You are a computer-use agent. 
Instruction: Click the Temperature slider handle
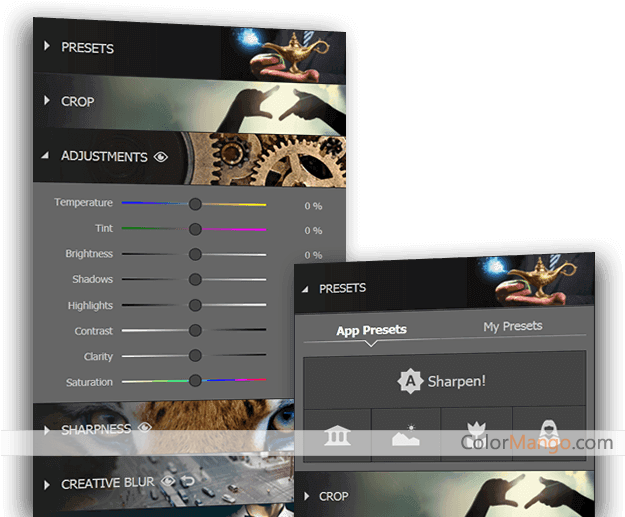[195, 203]
